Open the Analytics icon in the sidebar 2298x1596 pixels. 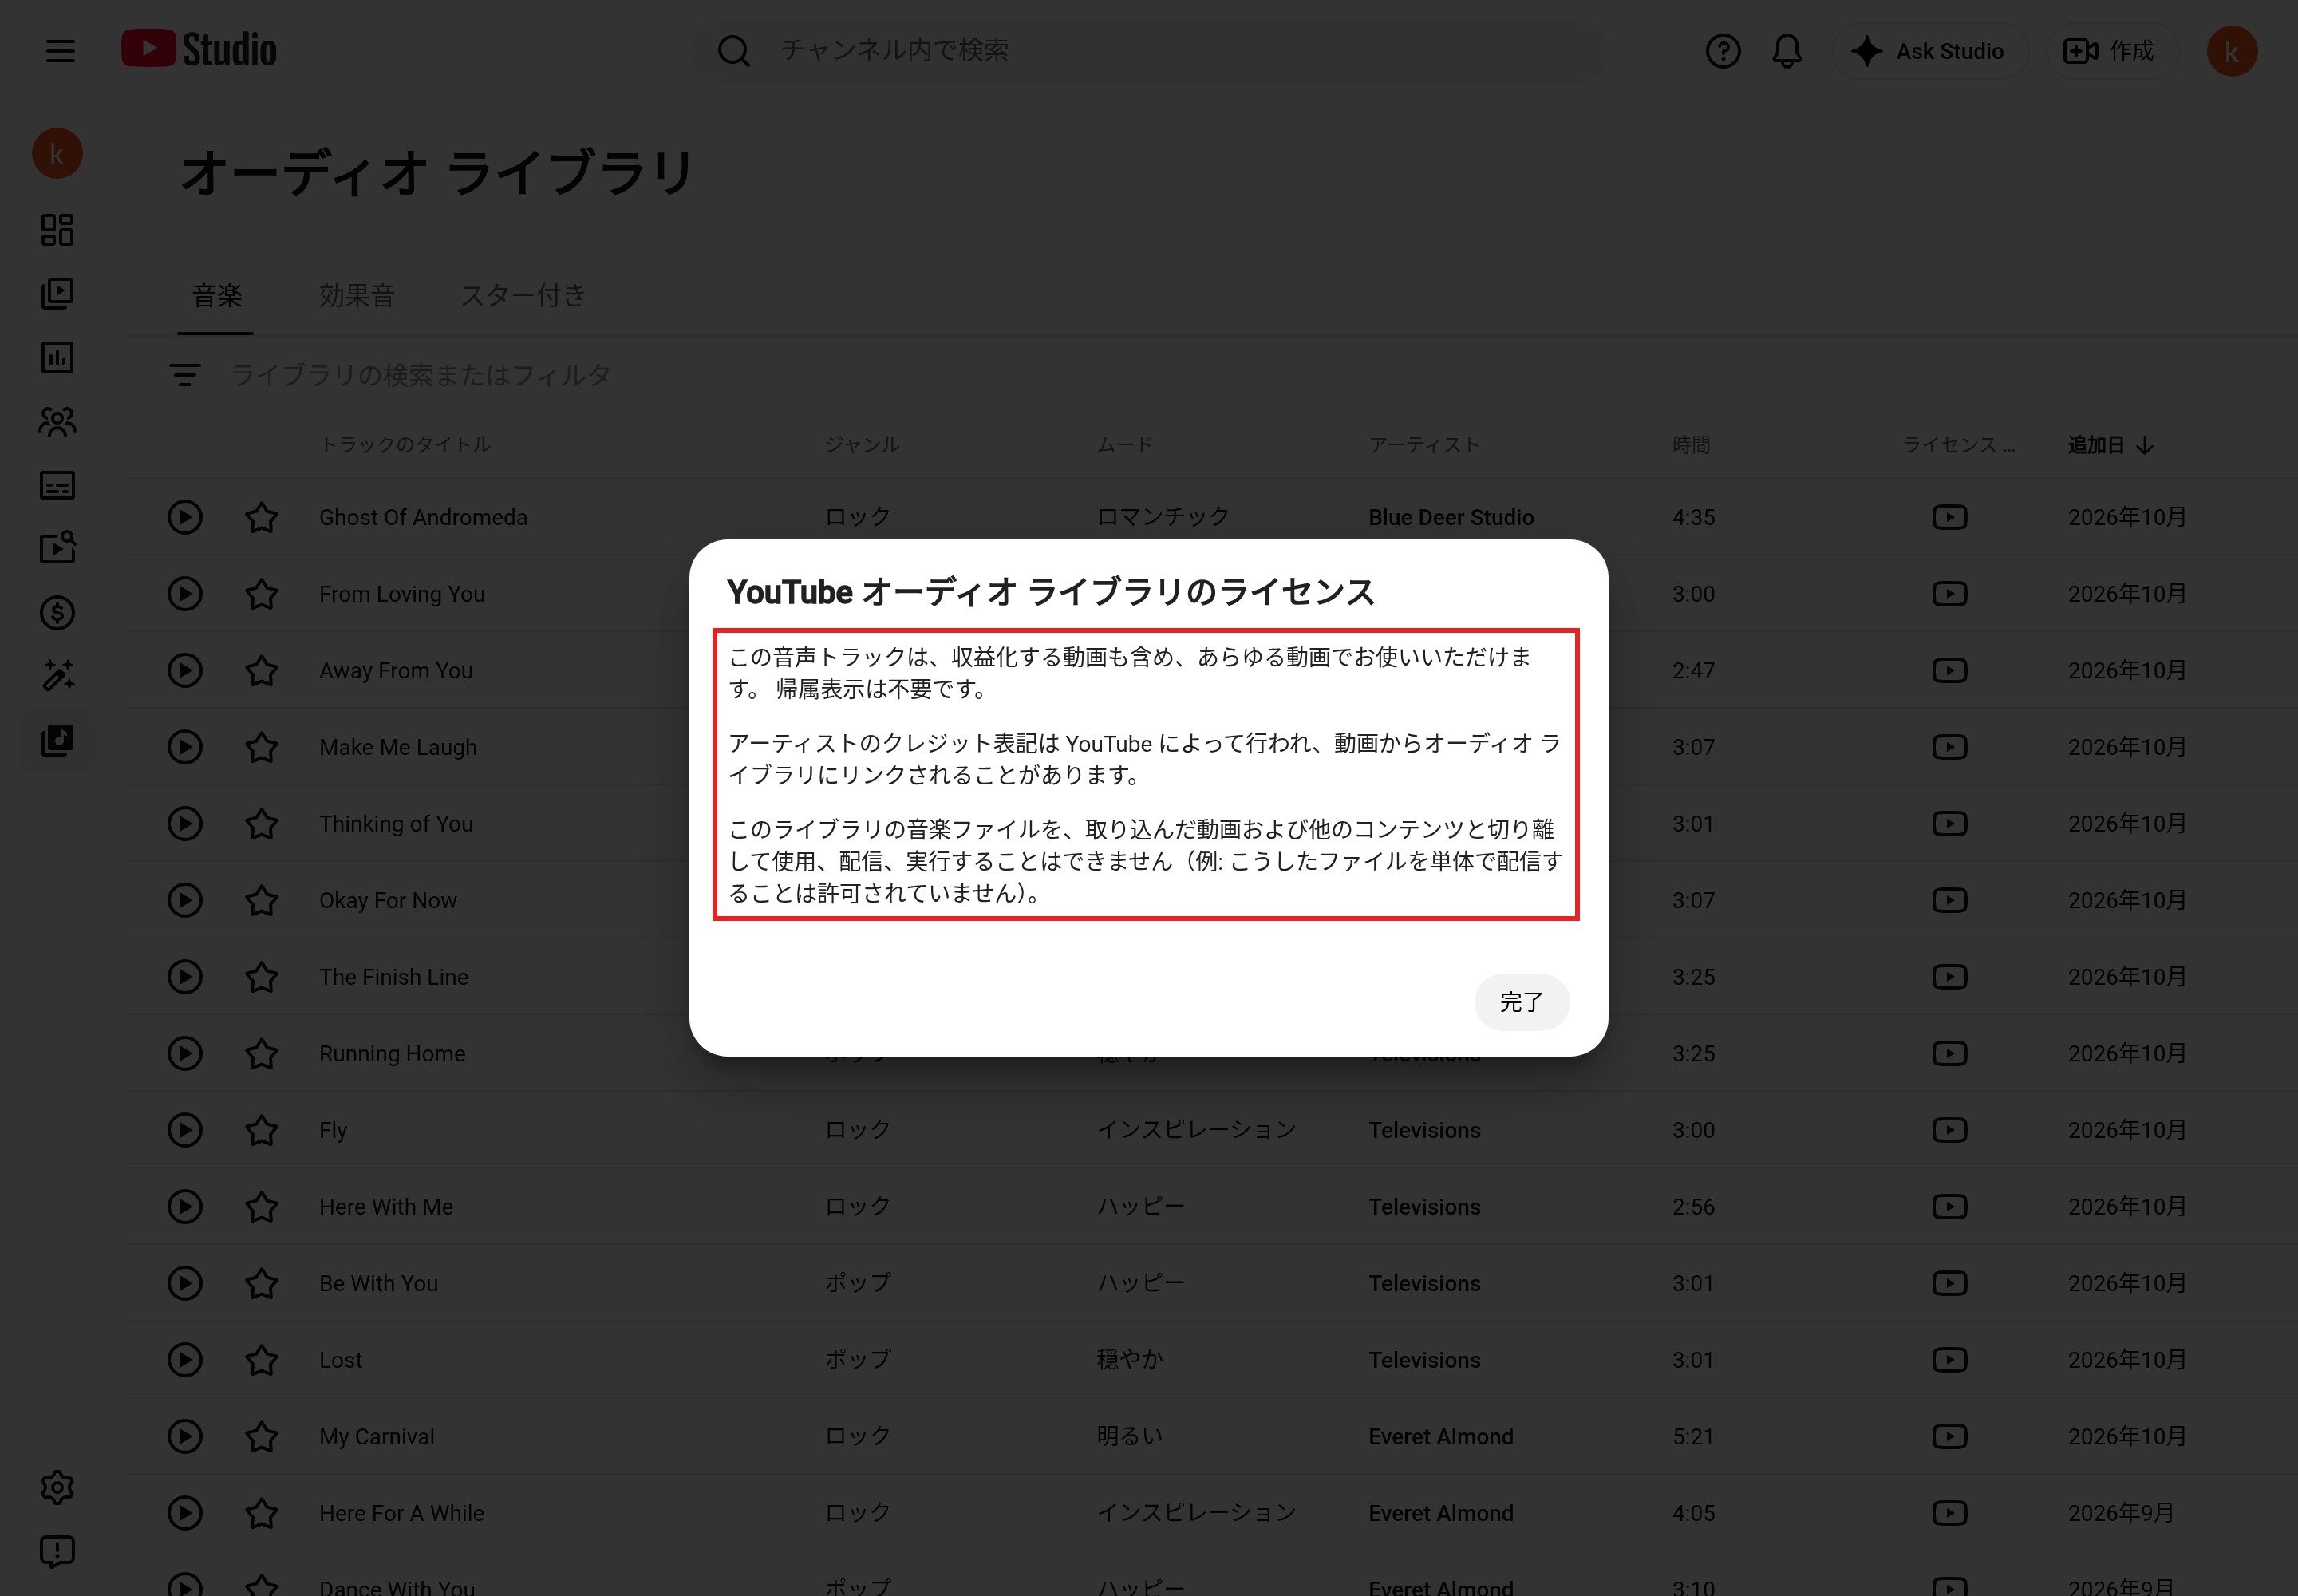coord(57,357)
